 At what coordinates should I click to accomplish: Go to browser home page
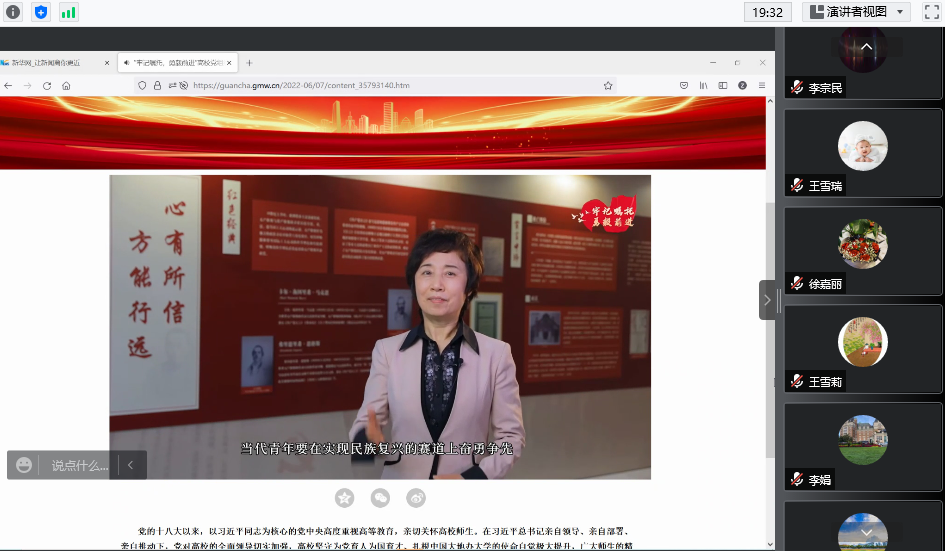pos(66,86)
